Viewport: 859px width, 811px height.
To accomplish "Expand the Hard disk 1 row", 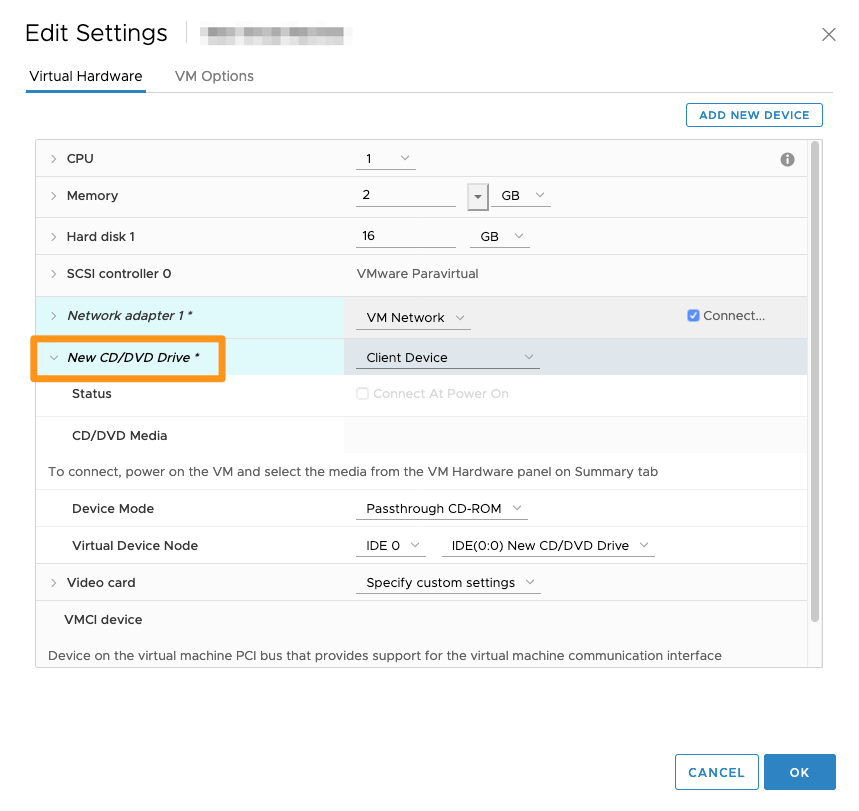I will tap(54, 237).
